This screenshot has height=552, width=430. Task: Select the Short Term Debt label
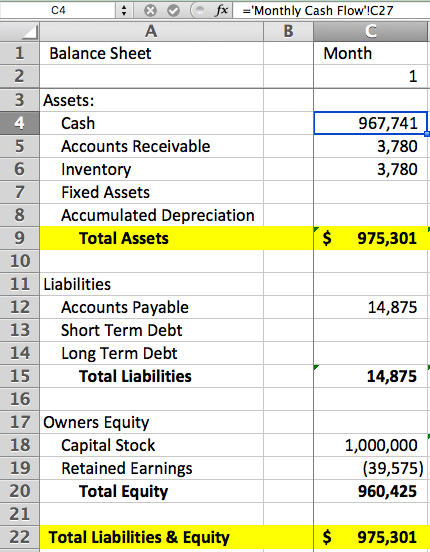[x=151, y=330]
